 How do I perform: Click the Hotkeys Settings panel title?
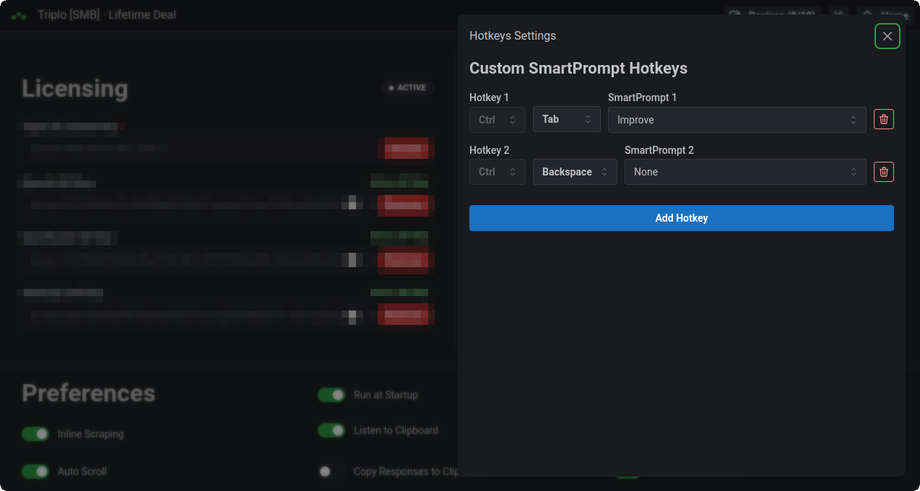click(513, 36)
